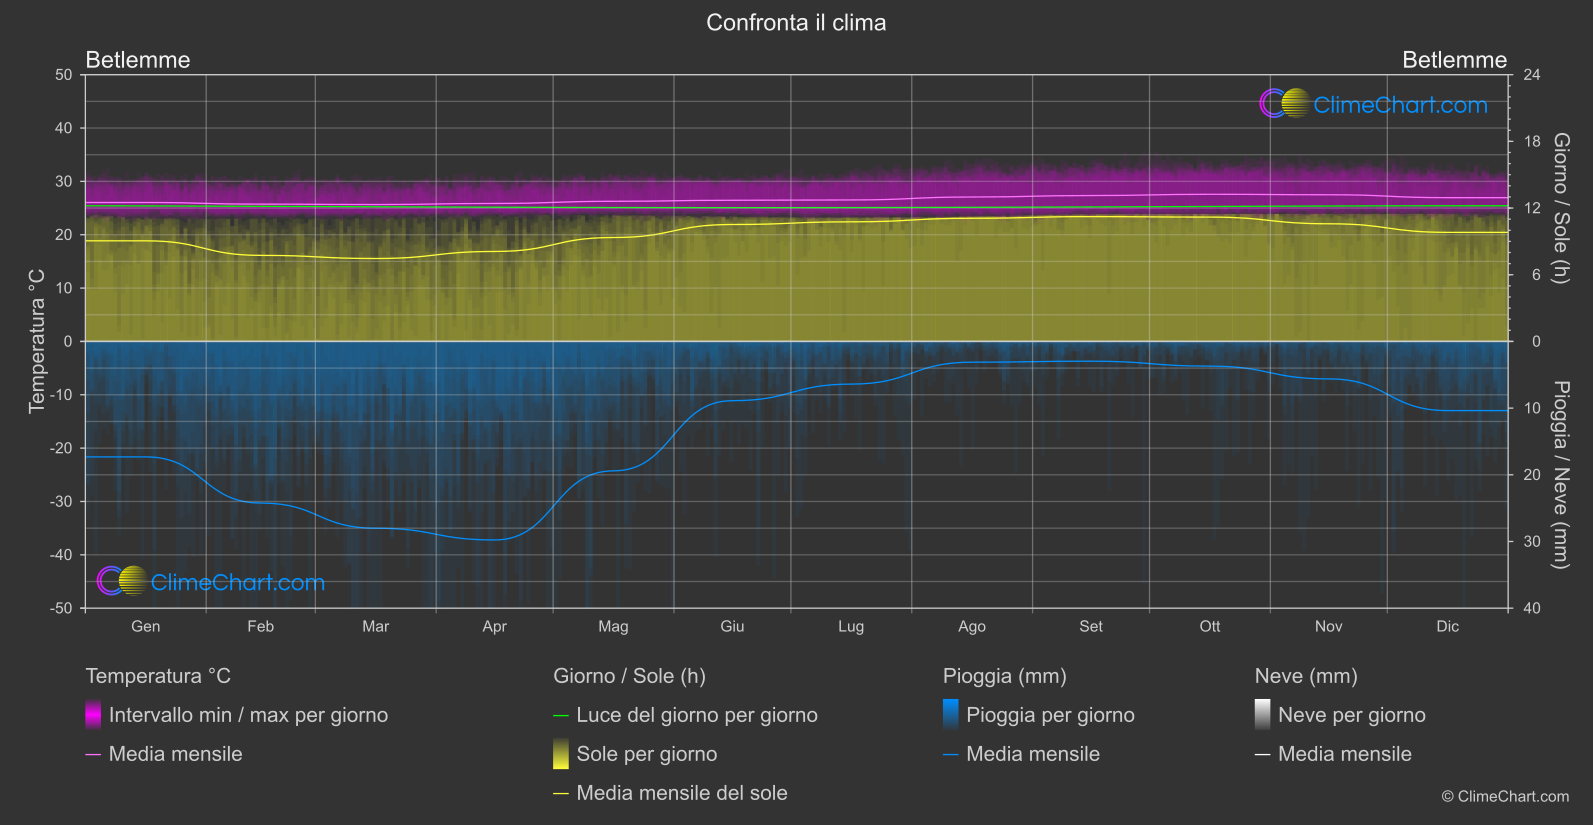
Task: Click the yellow 'Sole per giorno' swatch
Action: [561, 754]
